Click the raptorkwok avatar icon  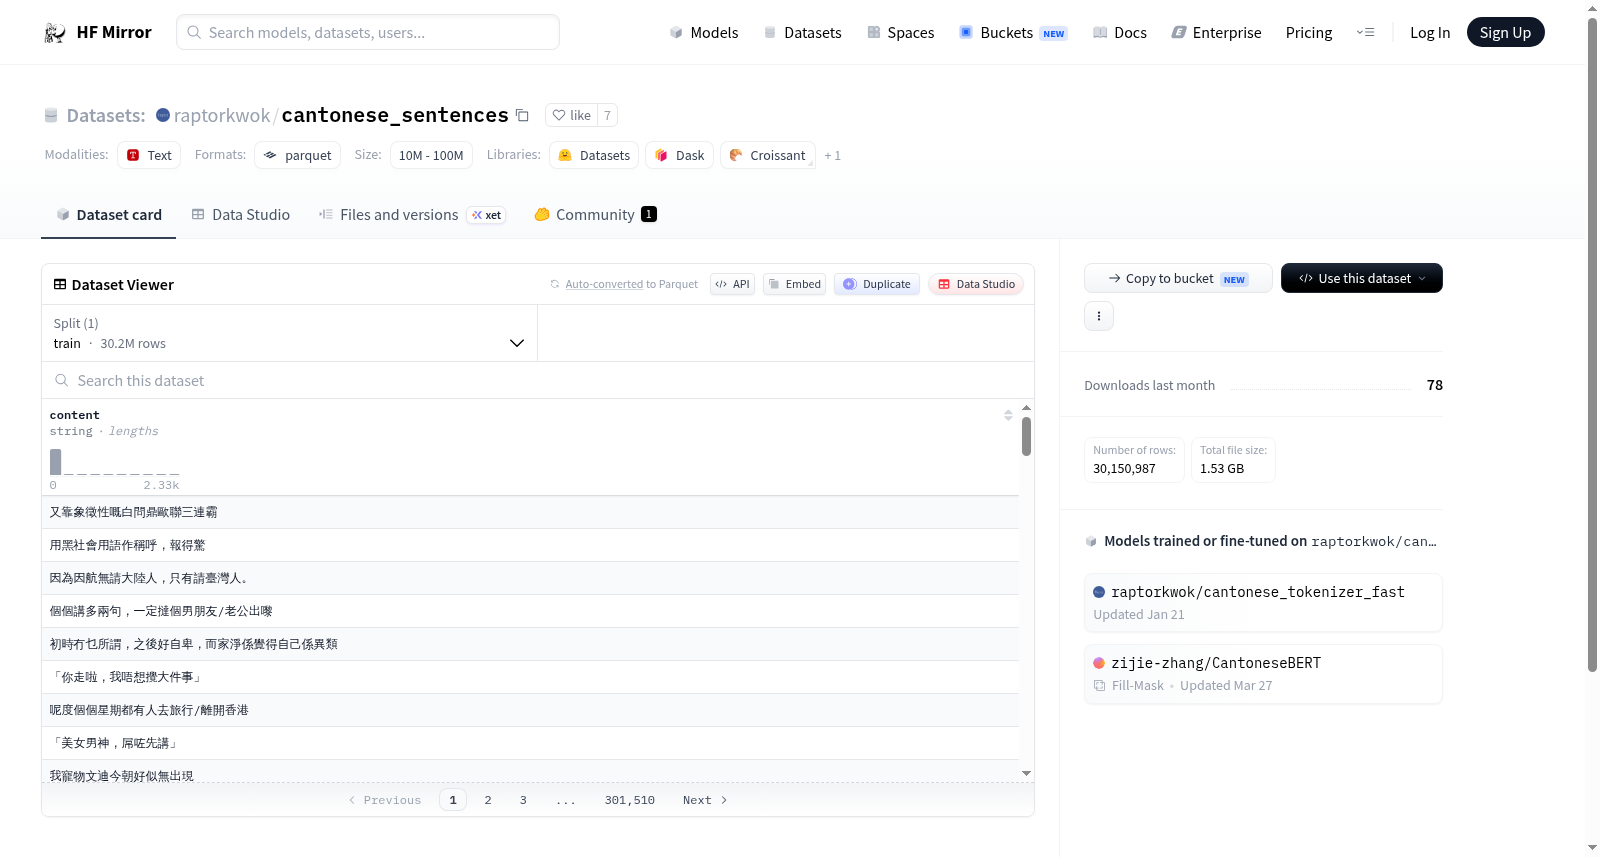click(163, 115)
